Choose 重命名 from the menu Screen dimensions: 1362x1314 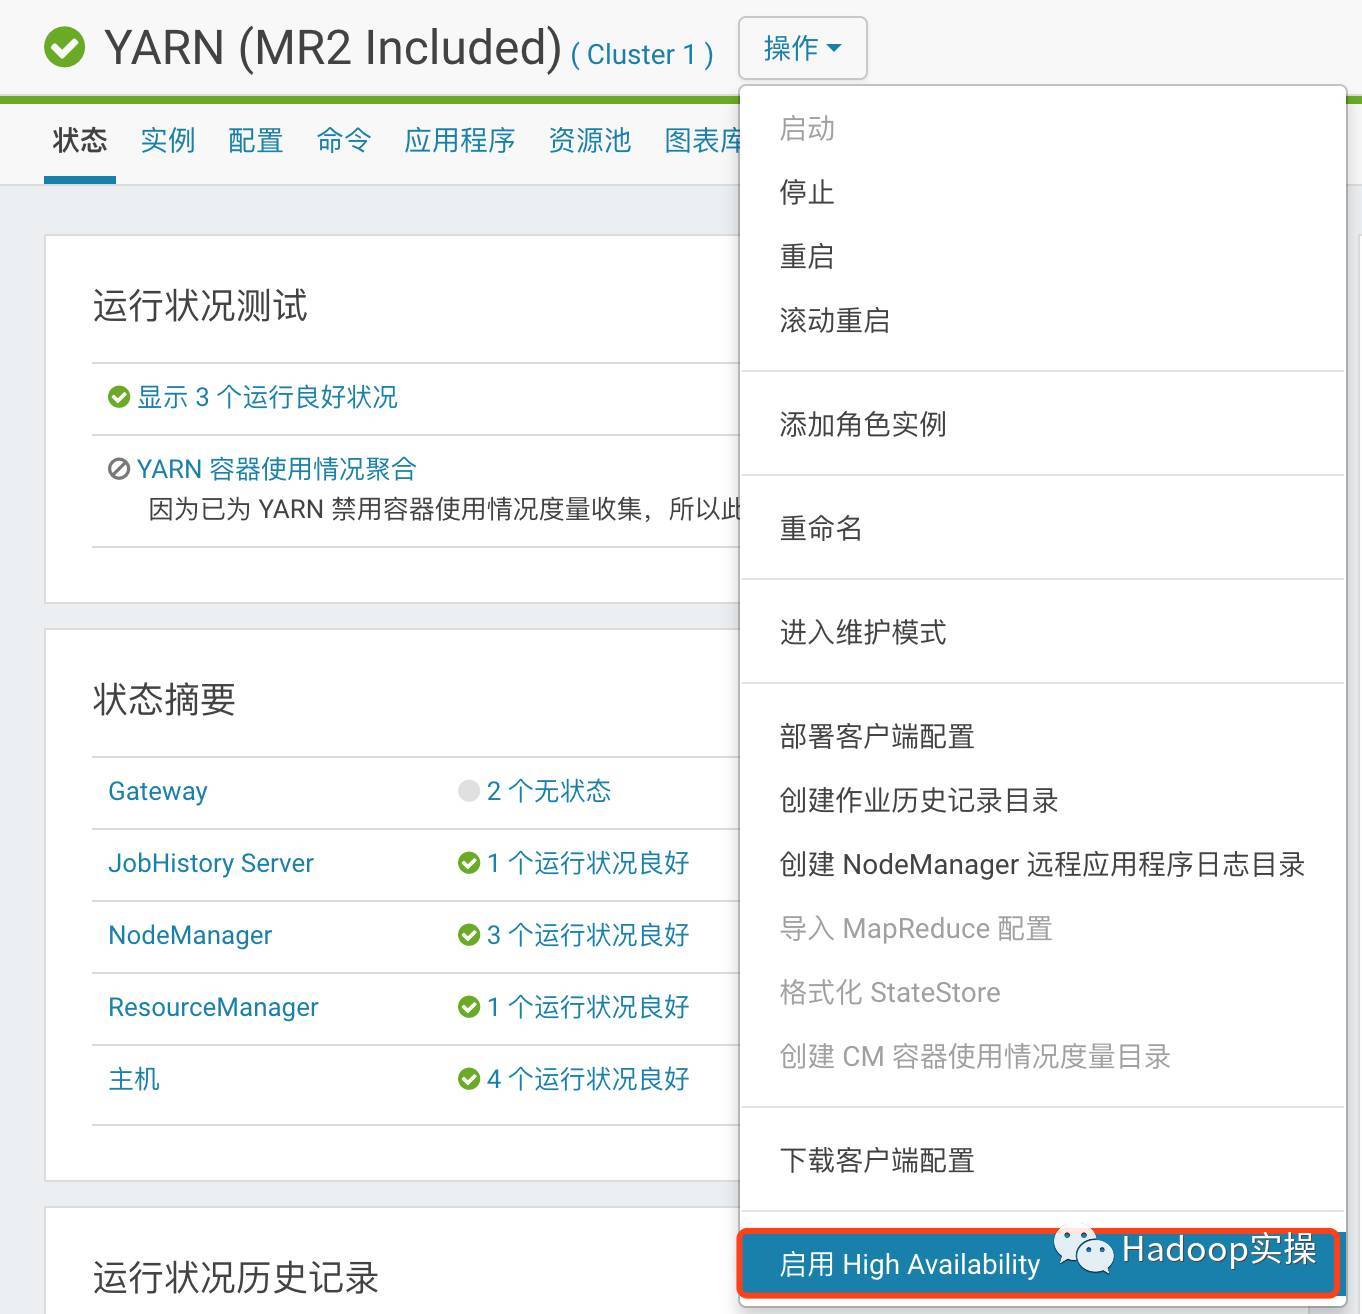(x=1043, y=528)
